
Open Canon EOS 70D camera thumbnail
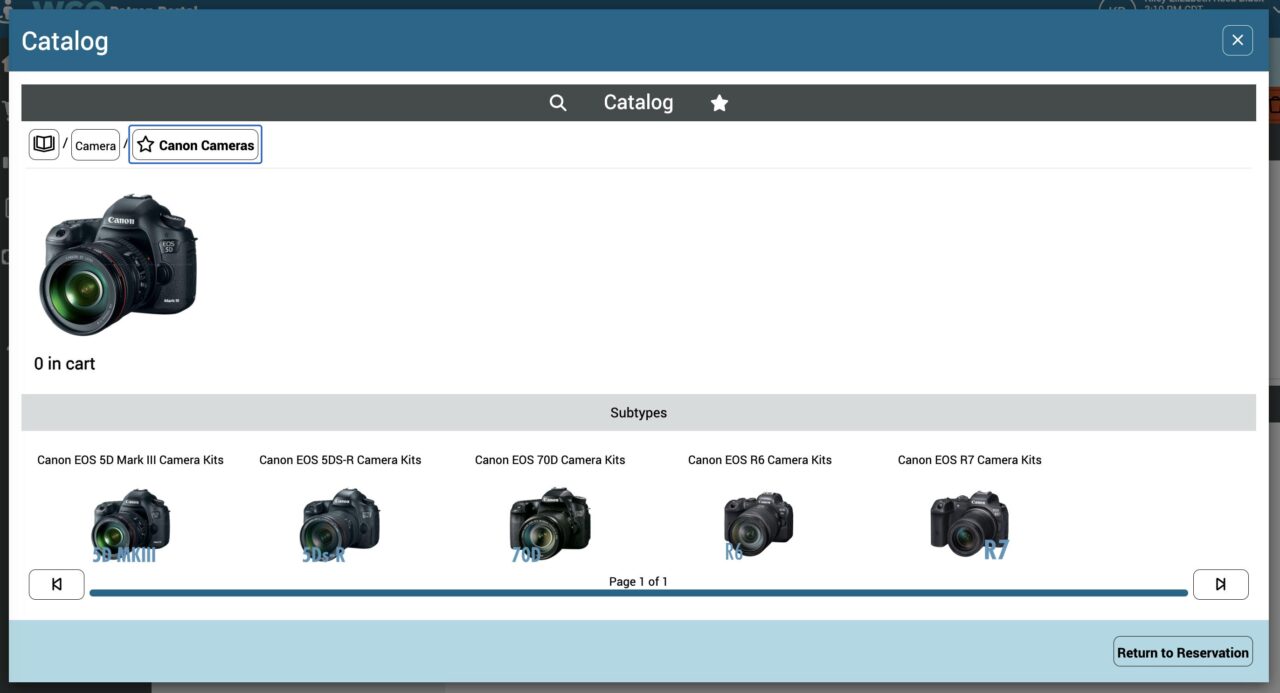pyautogui.click(x=549, y=525)
